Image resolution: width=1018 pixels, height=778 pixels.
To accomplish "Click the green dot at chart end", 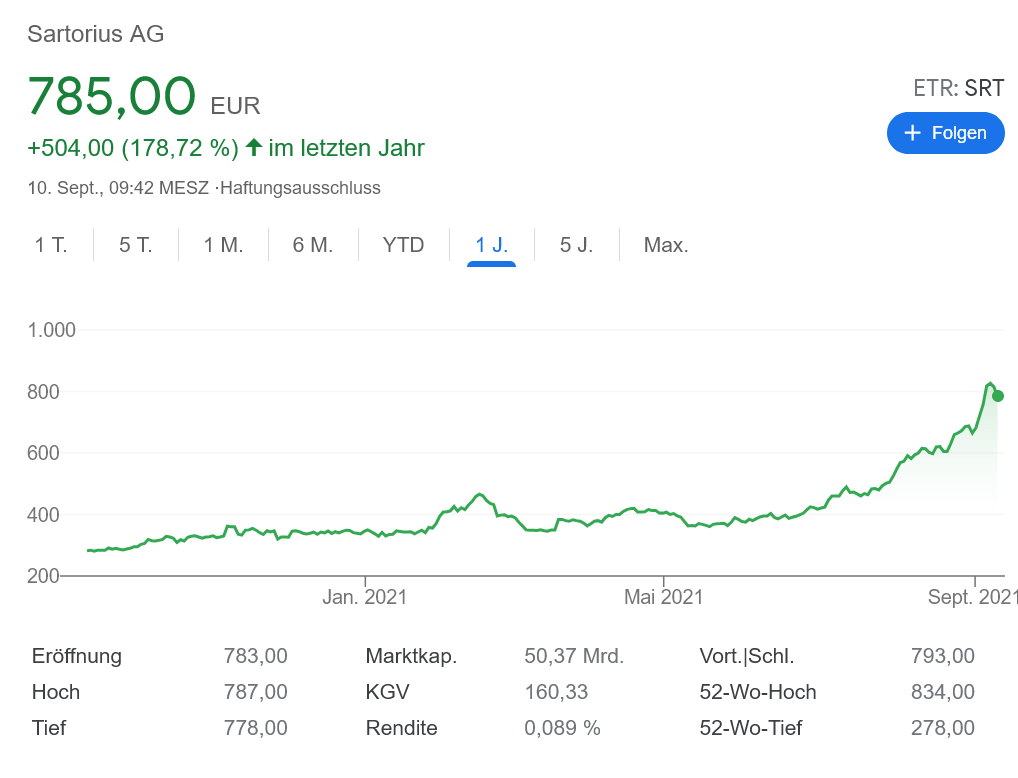I will [997, 396].
